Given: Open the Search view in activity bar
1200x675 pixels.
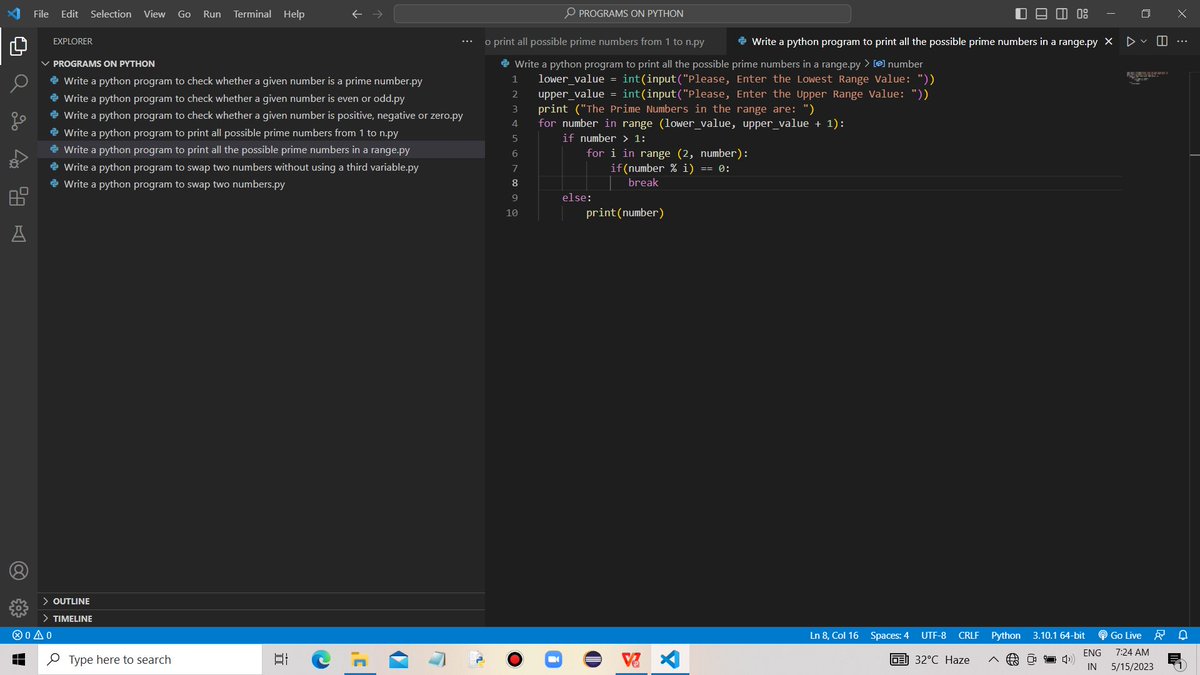Looking at the screenshot, I should [19, 84].
